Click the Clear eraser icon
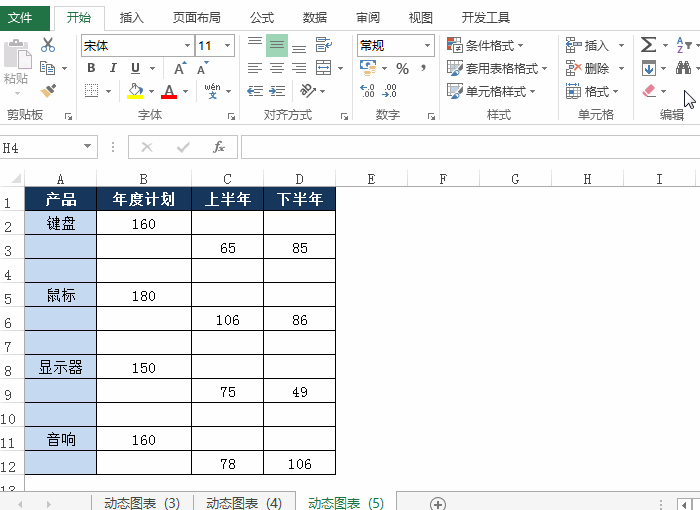The image size is (700, 510). (649, 91)
